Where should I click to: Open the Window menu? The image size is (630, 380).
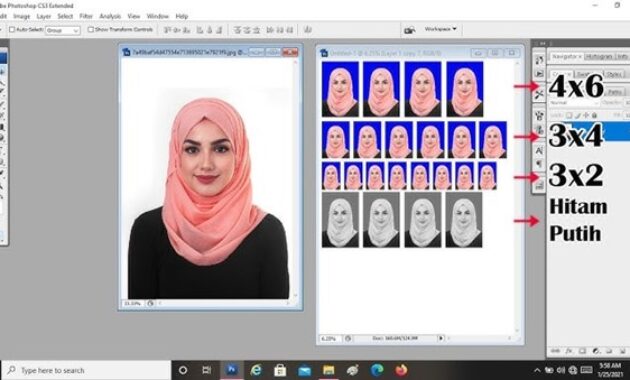click(158, 16)
